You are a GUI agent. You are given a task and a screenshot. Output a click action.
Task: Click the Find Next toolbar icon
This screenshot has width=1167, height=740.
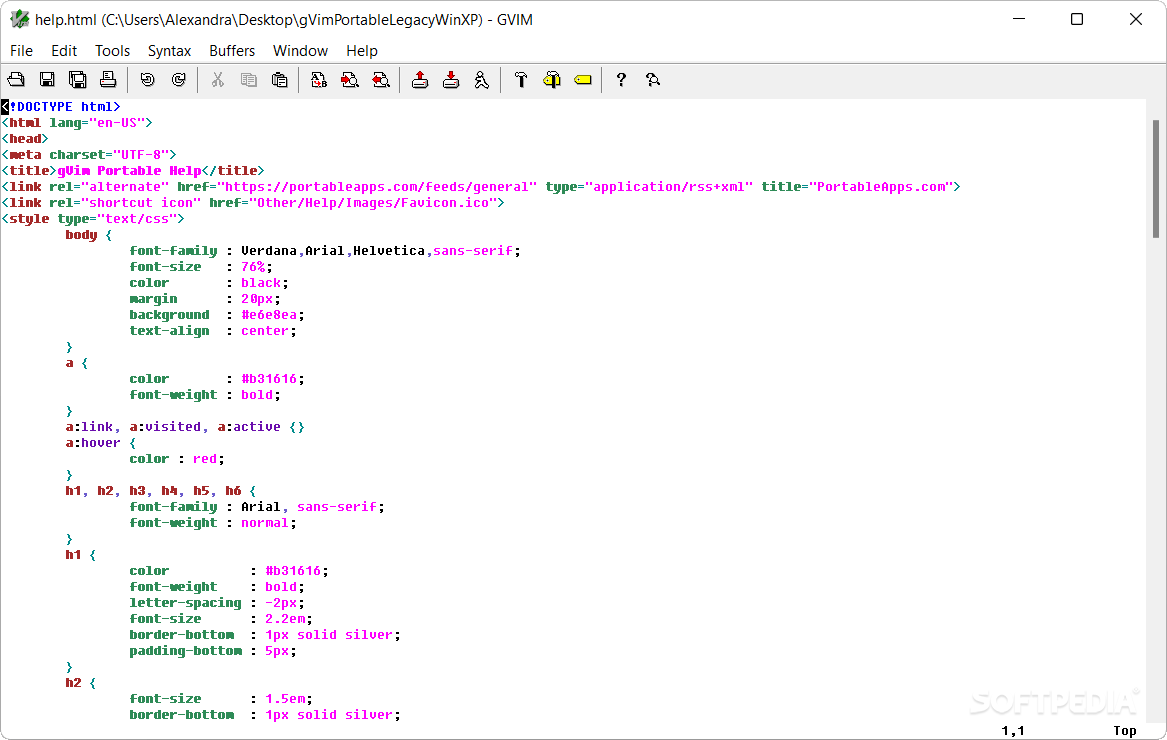tap(350, 80)
